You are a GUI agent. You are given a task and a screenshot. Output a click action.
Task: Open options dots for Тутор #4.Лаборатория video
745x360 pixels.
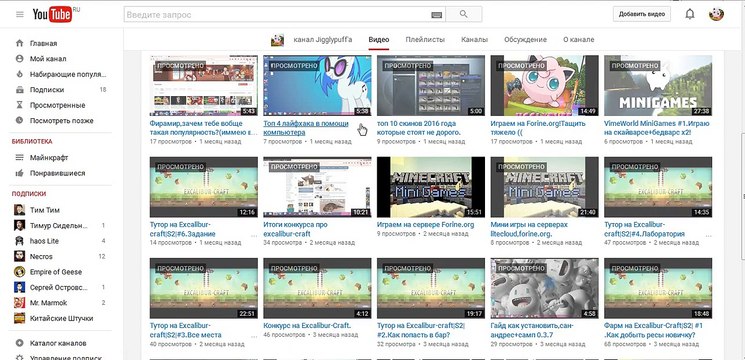point(709,235)
